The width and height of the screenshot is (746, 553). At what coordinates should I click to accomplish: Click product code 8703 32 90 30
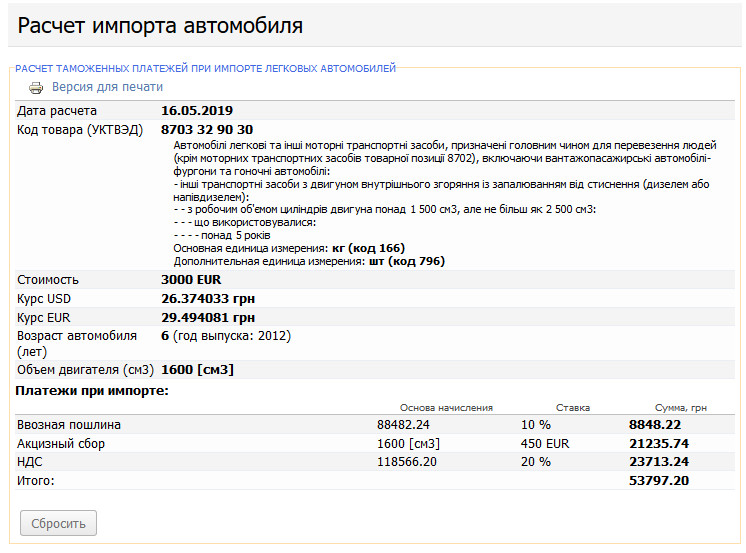[x=207, y=129]
